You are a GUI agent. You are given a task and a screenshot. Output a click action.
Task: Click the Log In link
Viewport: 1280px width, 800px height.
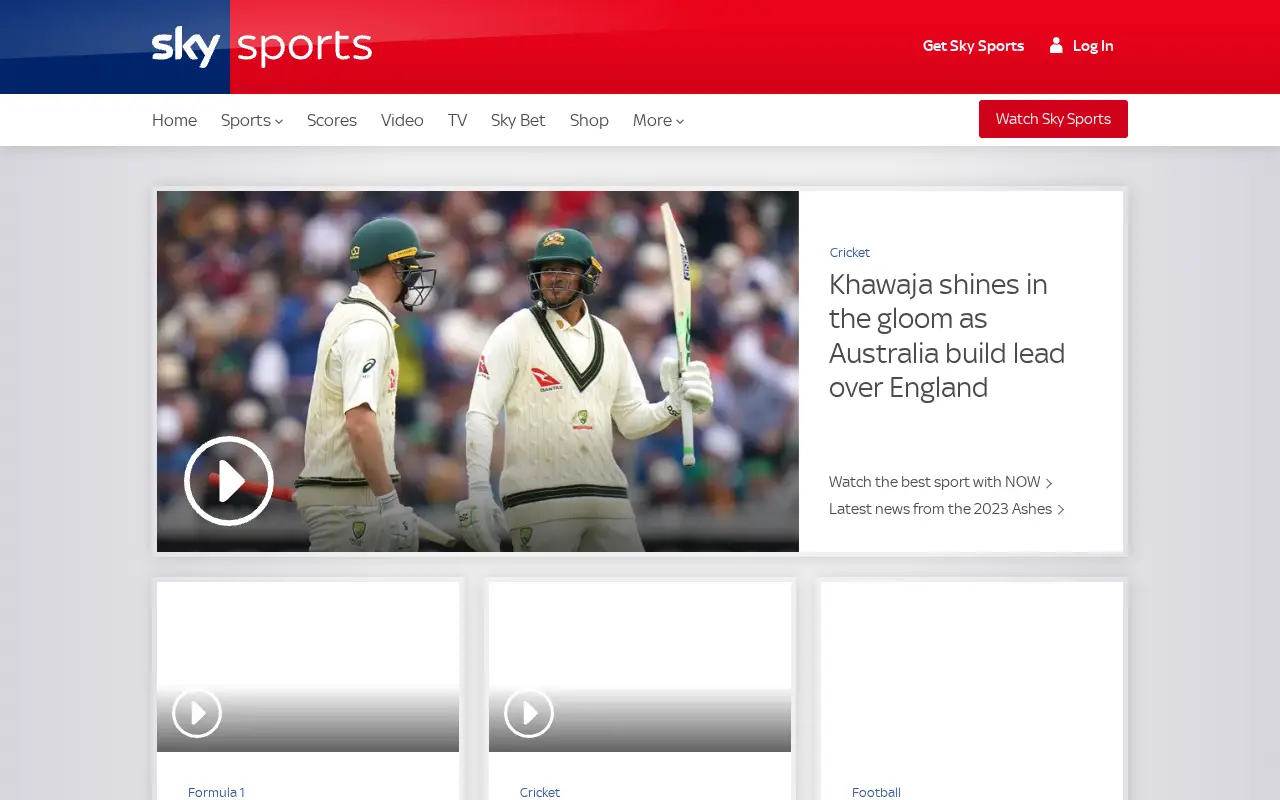click(1093, 46)
